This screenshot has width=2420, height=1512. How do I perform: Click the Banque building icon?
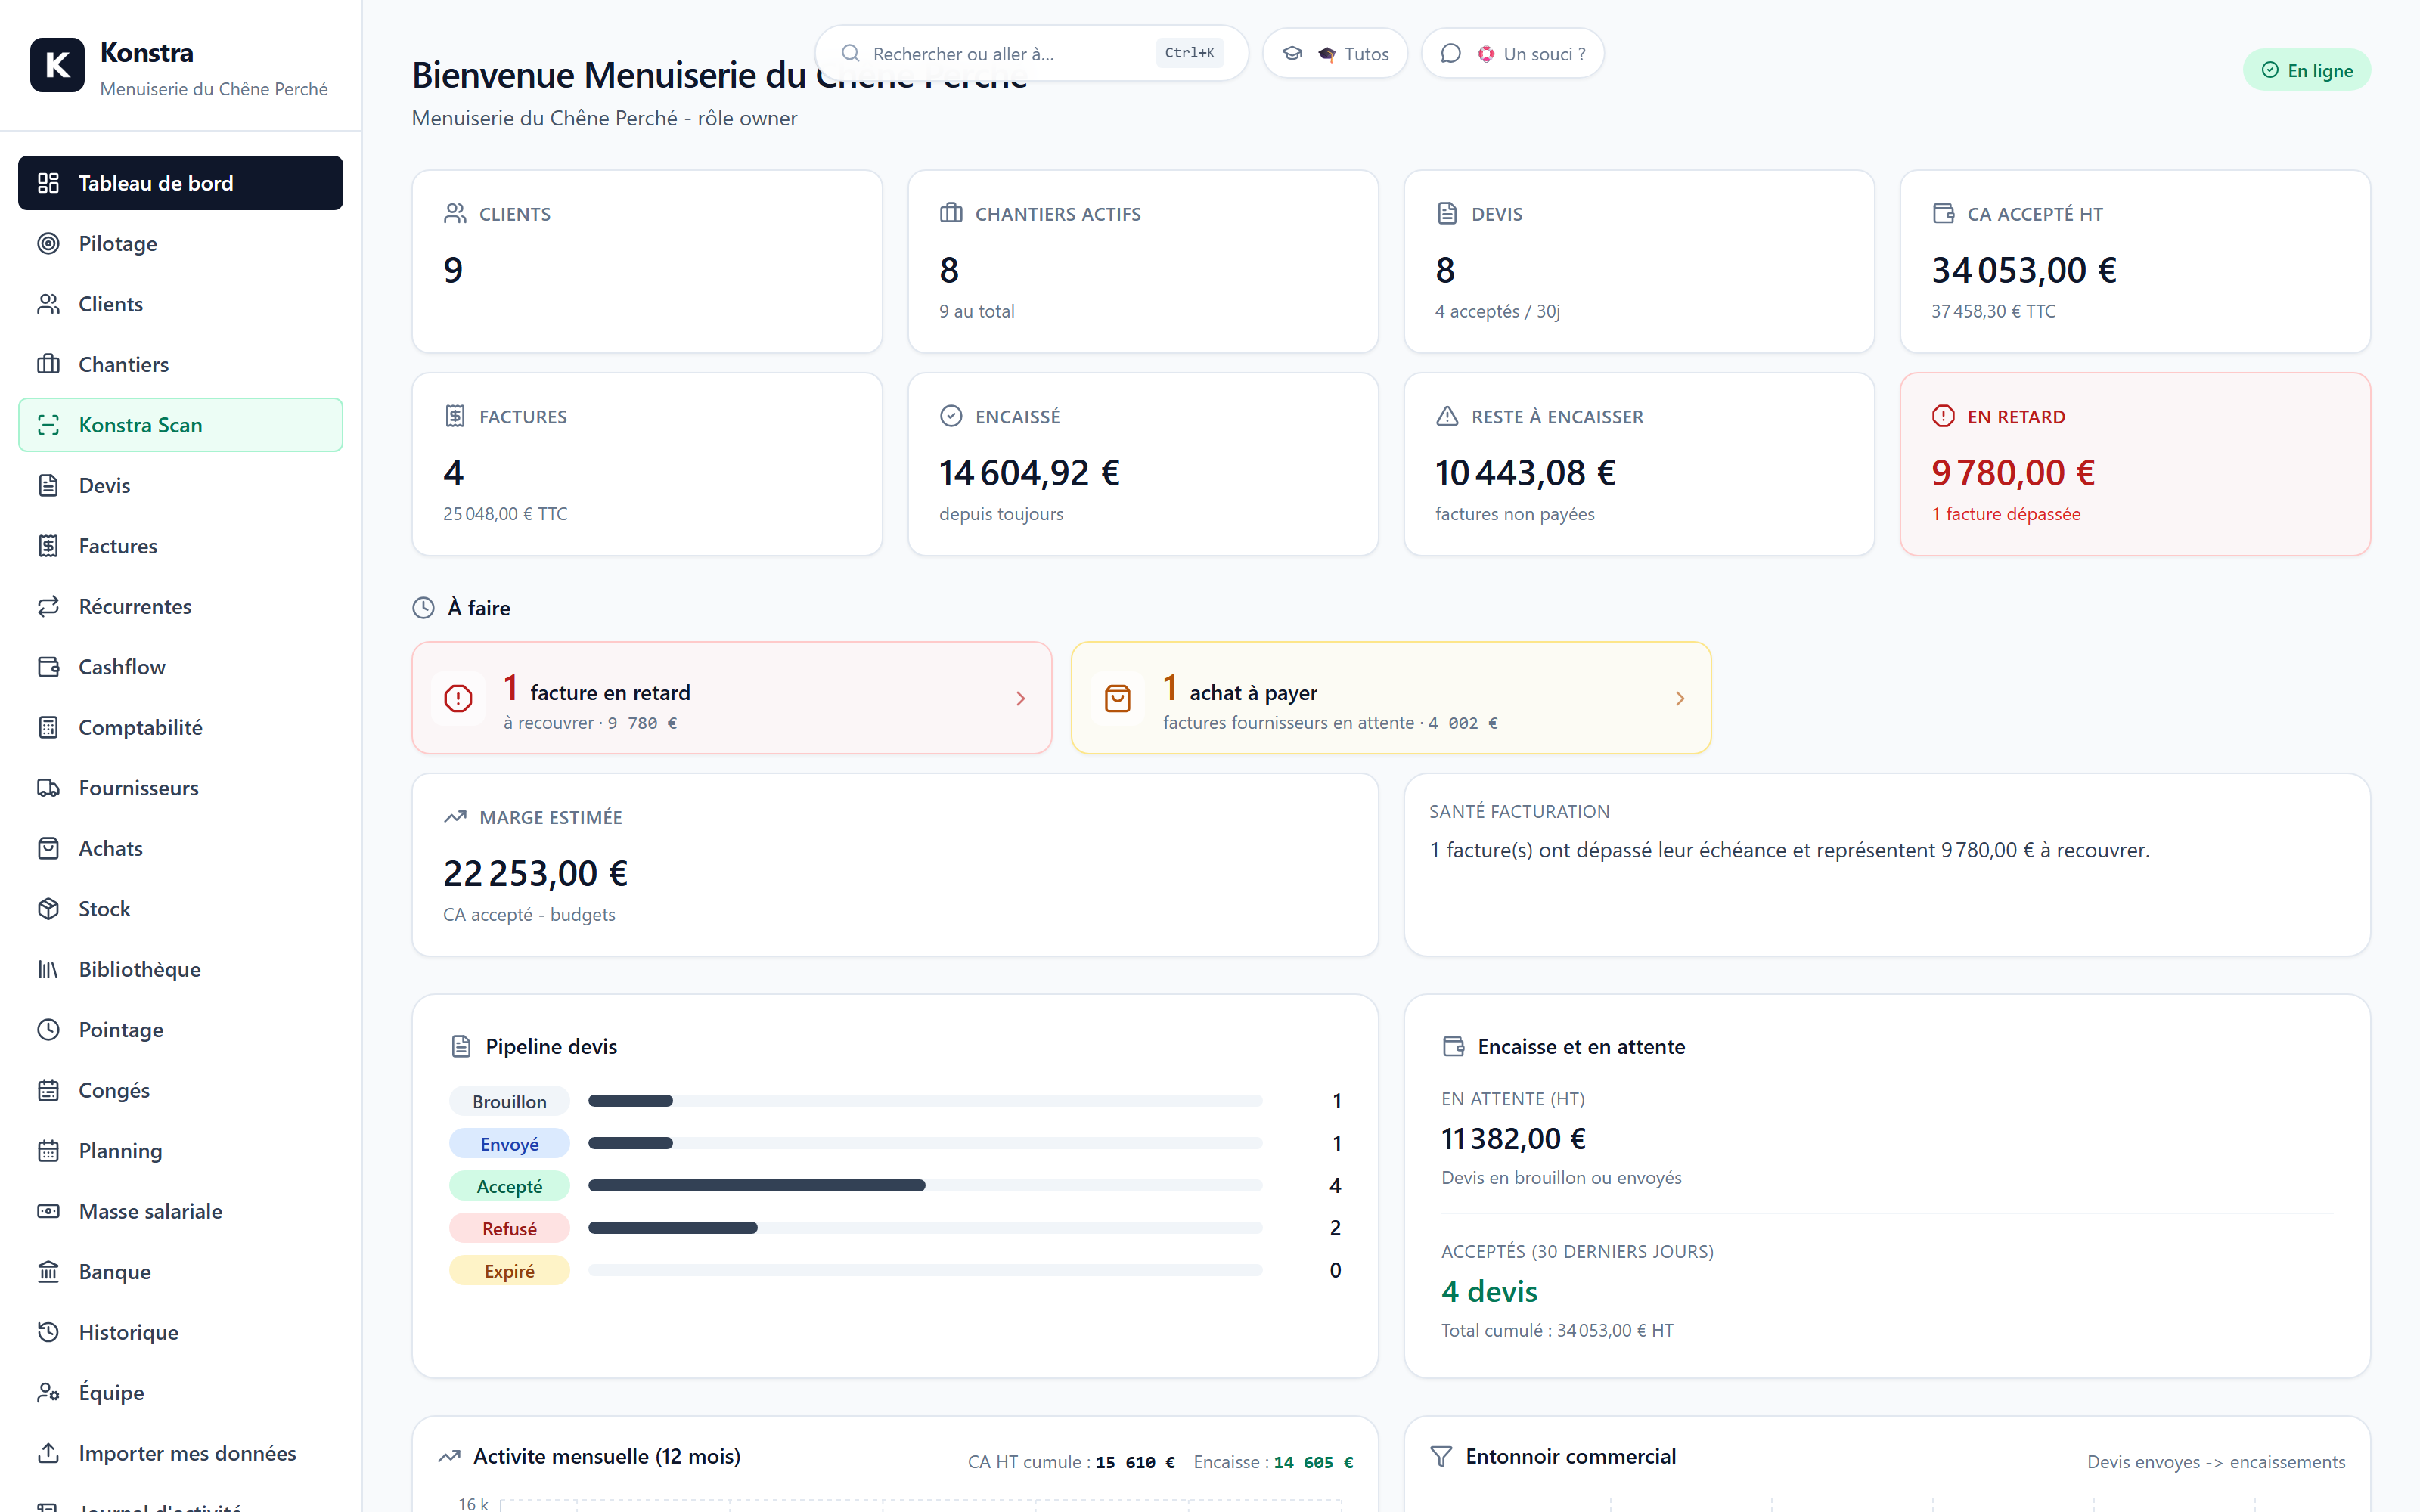click(48, 1272)
